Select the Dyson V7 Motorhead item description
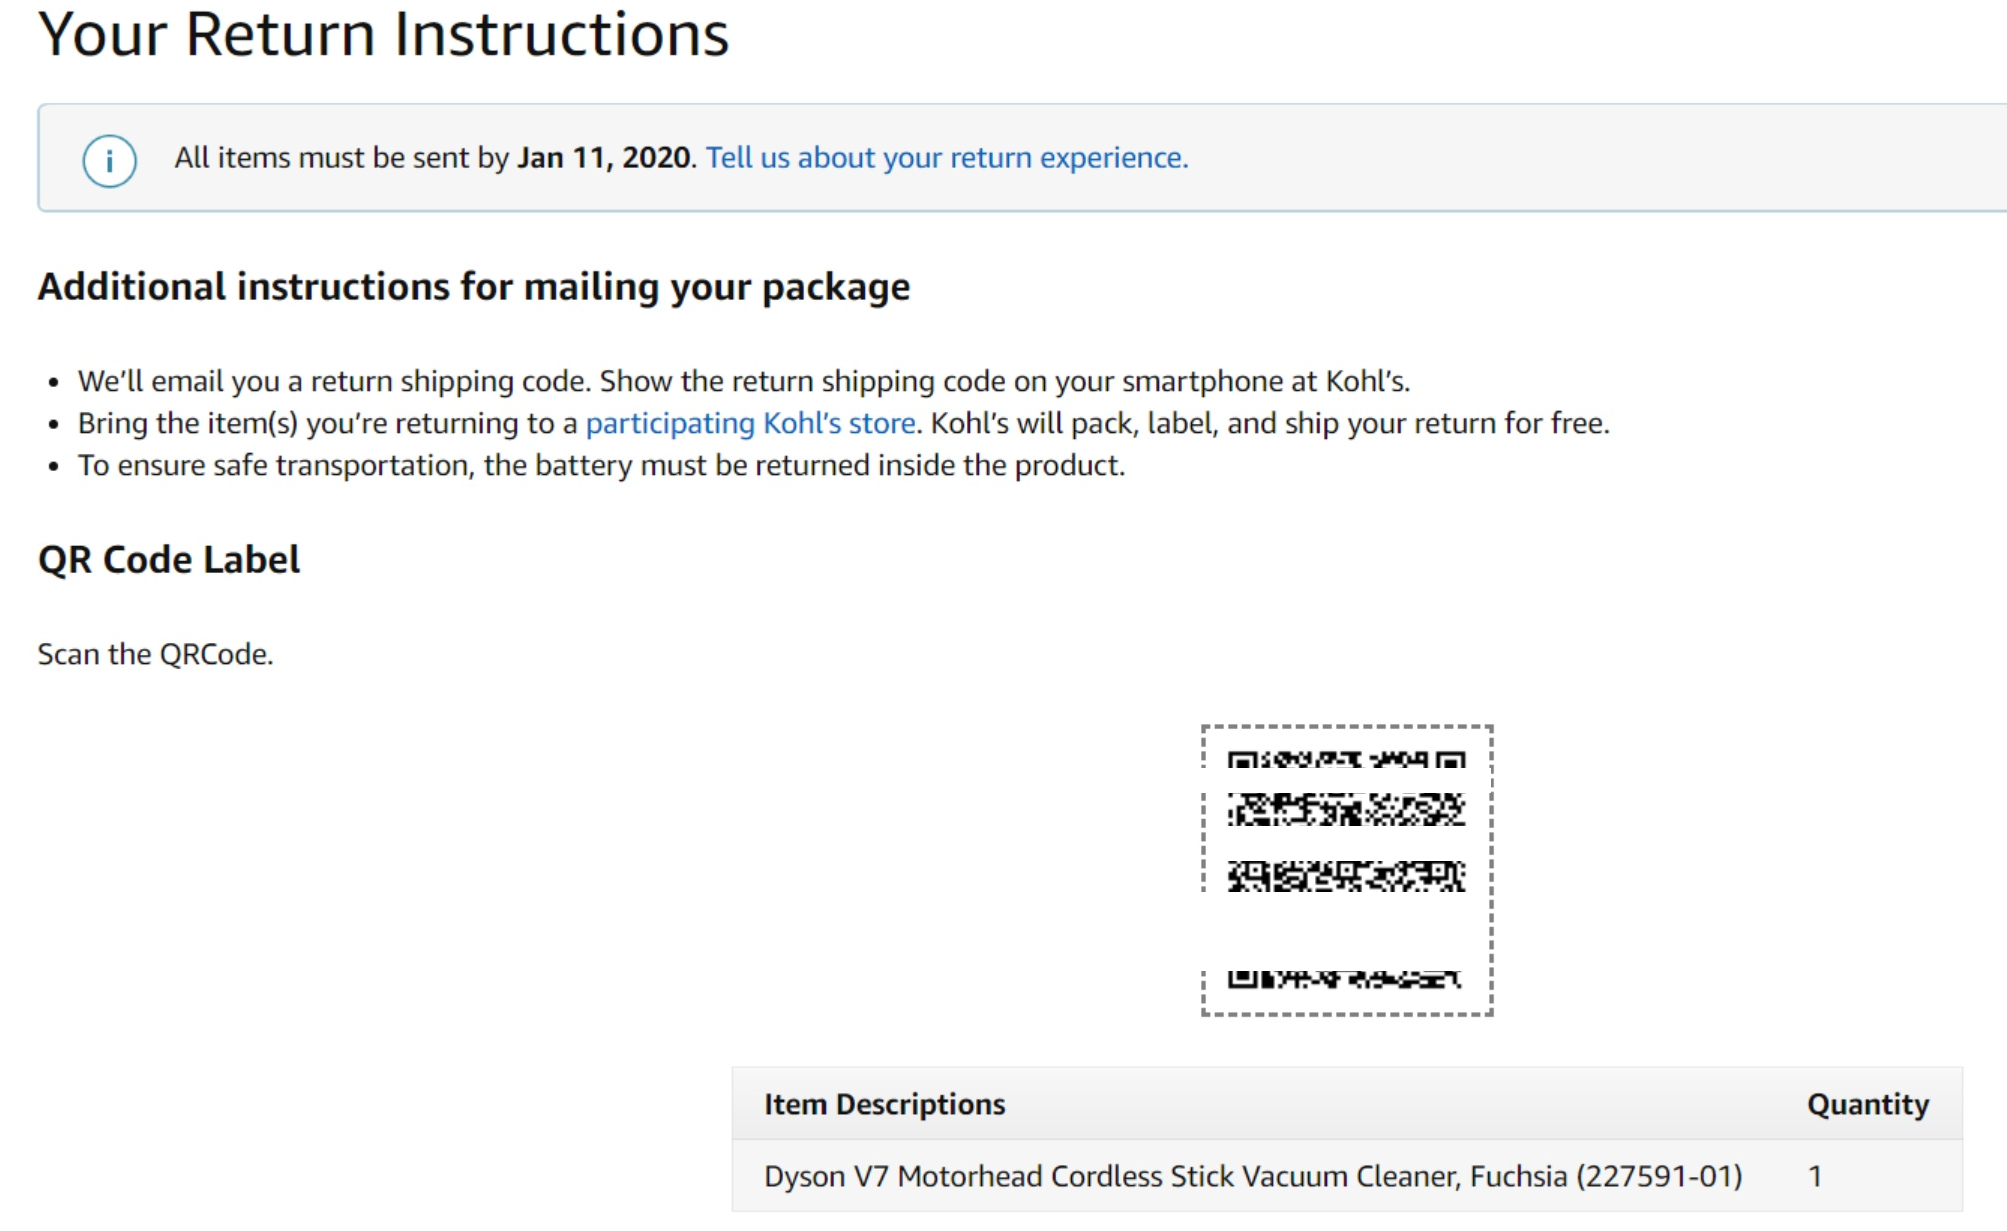The height and width of the screenshot is (1231, 2007). pyautogui.click(x=1253, y=1176)
